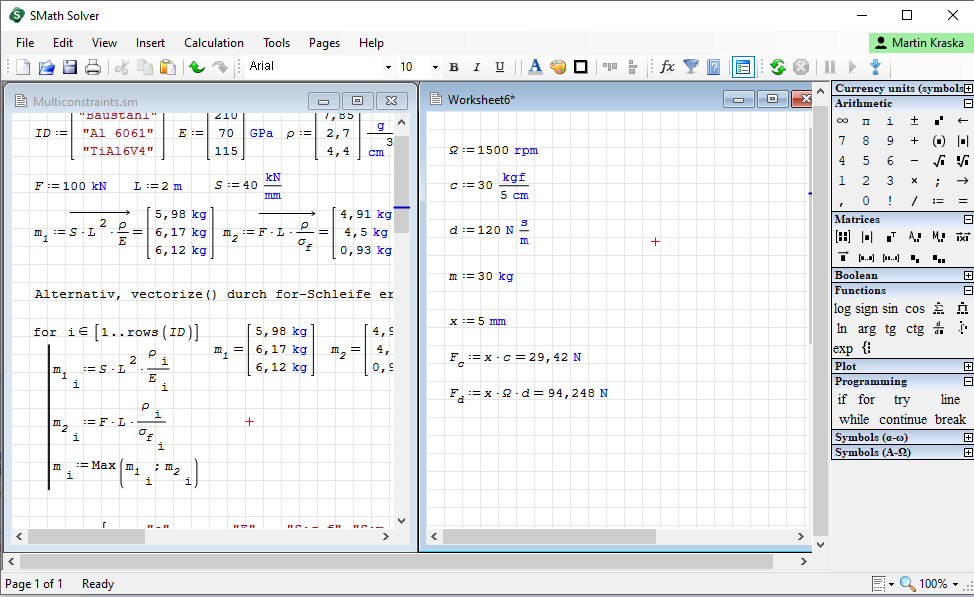The height and width of the screenshot is (597, 974).
Task: Click the Worksheet6 window title bar
Action: [x=580, y=99]
